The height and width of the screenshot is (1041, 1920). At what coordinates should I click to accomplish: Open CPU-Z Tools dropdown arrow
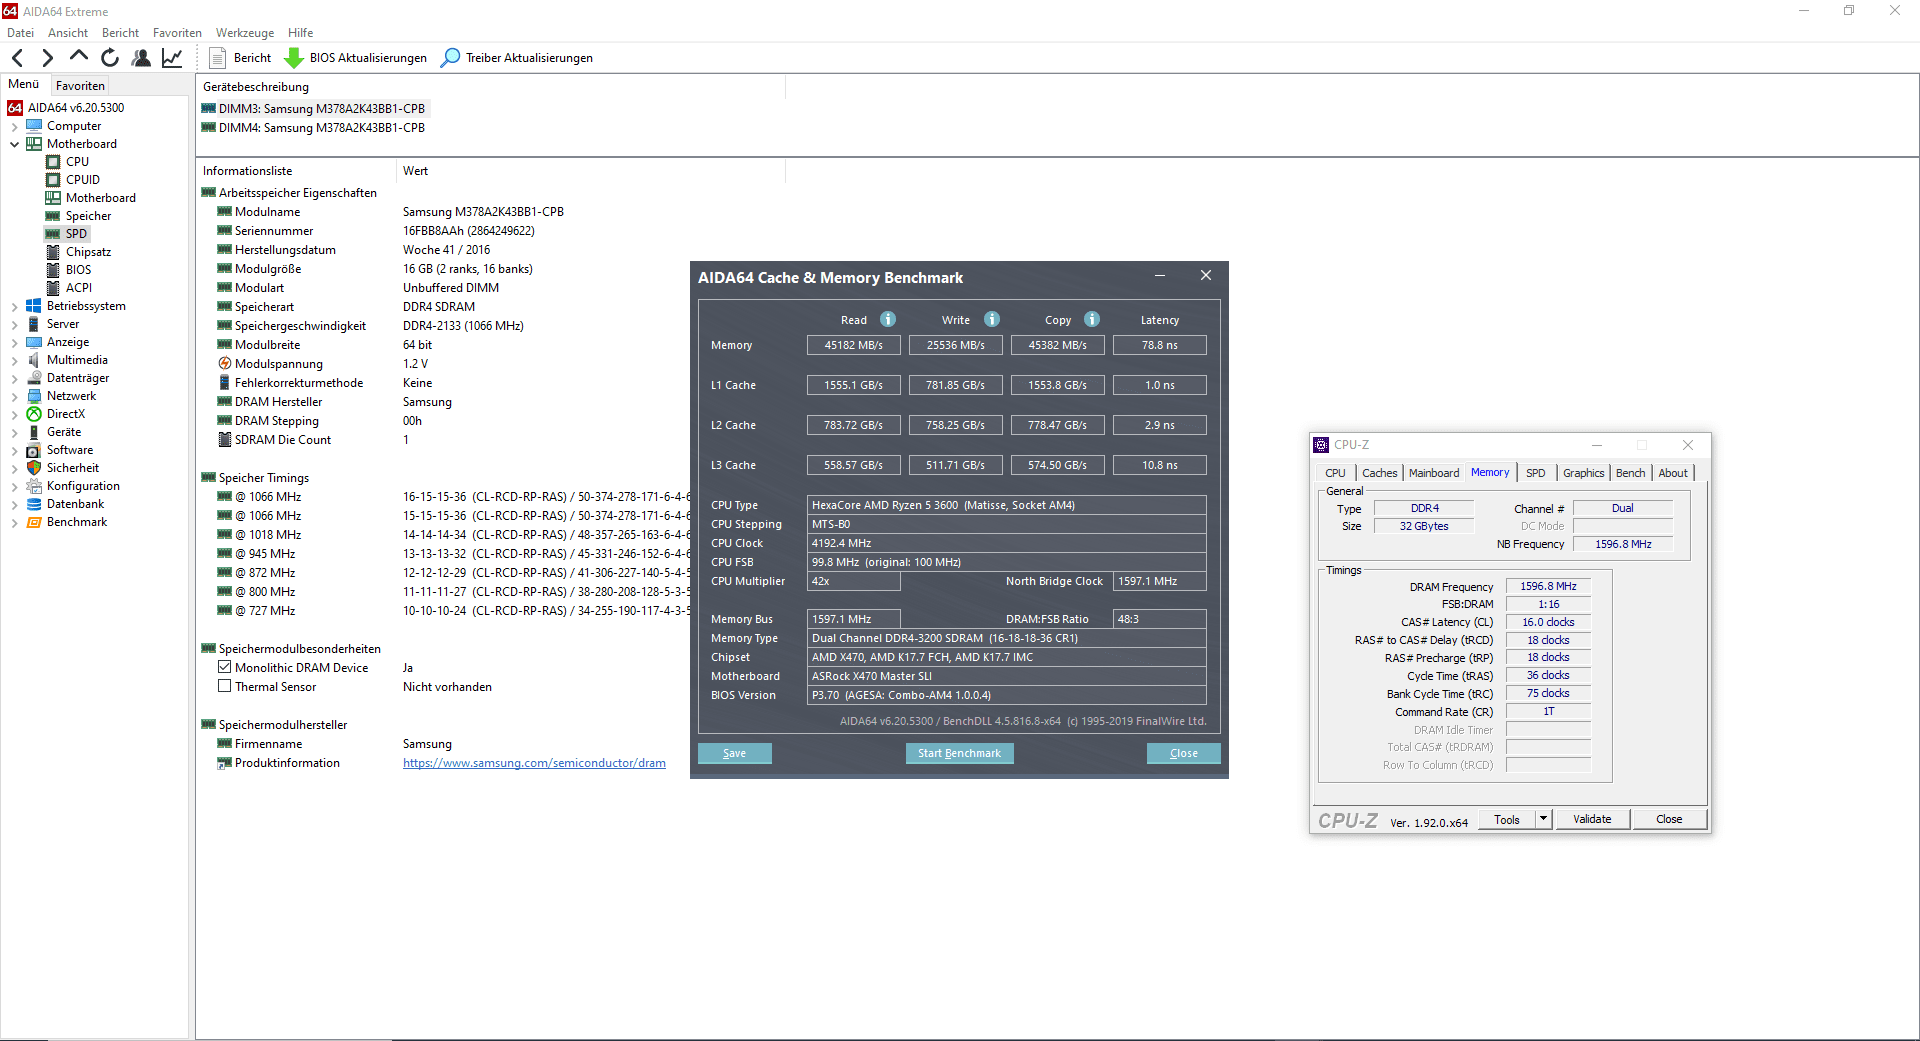(x=1543, y=819)
